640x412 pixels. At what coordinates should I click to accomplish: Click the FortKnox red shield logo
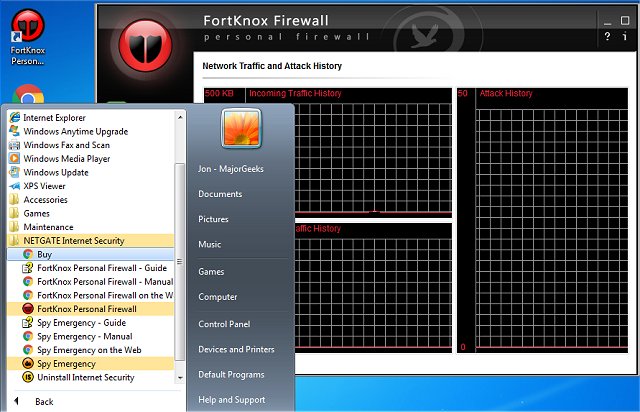click(x=145, y=45)
